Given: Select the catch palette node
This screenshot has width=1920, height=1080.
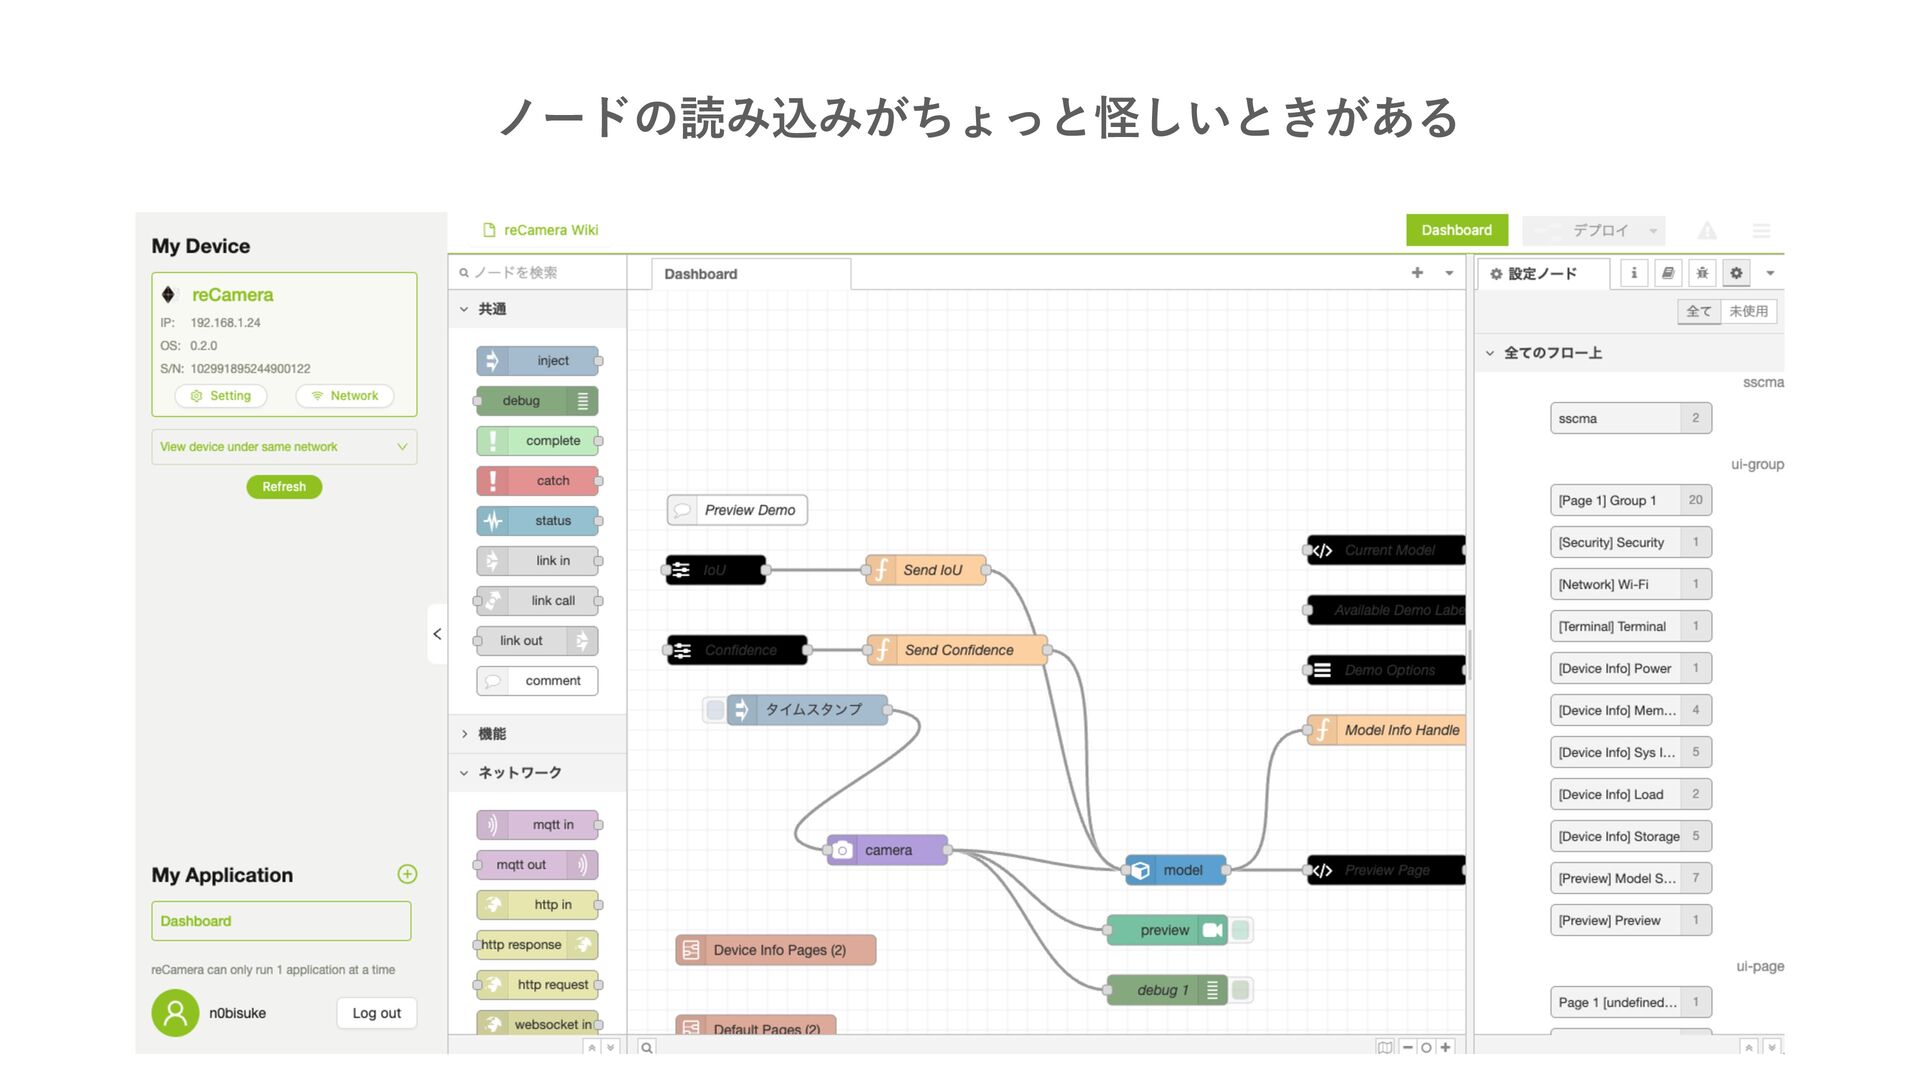Looking at the screenshot, I should pyautogui.click(x=538, y=481).
